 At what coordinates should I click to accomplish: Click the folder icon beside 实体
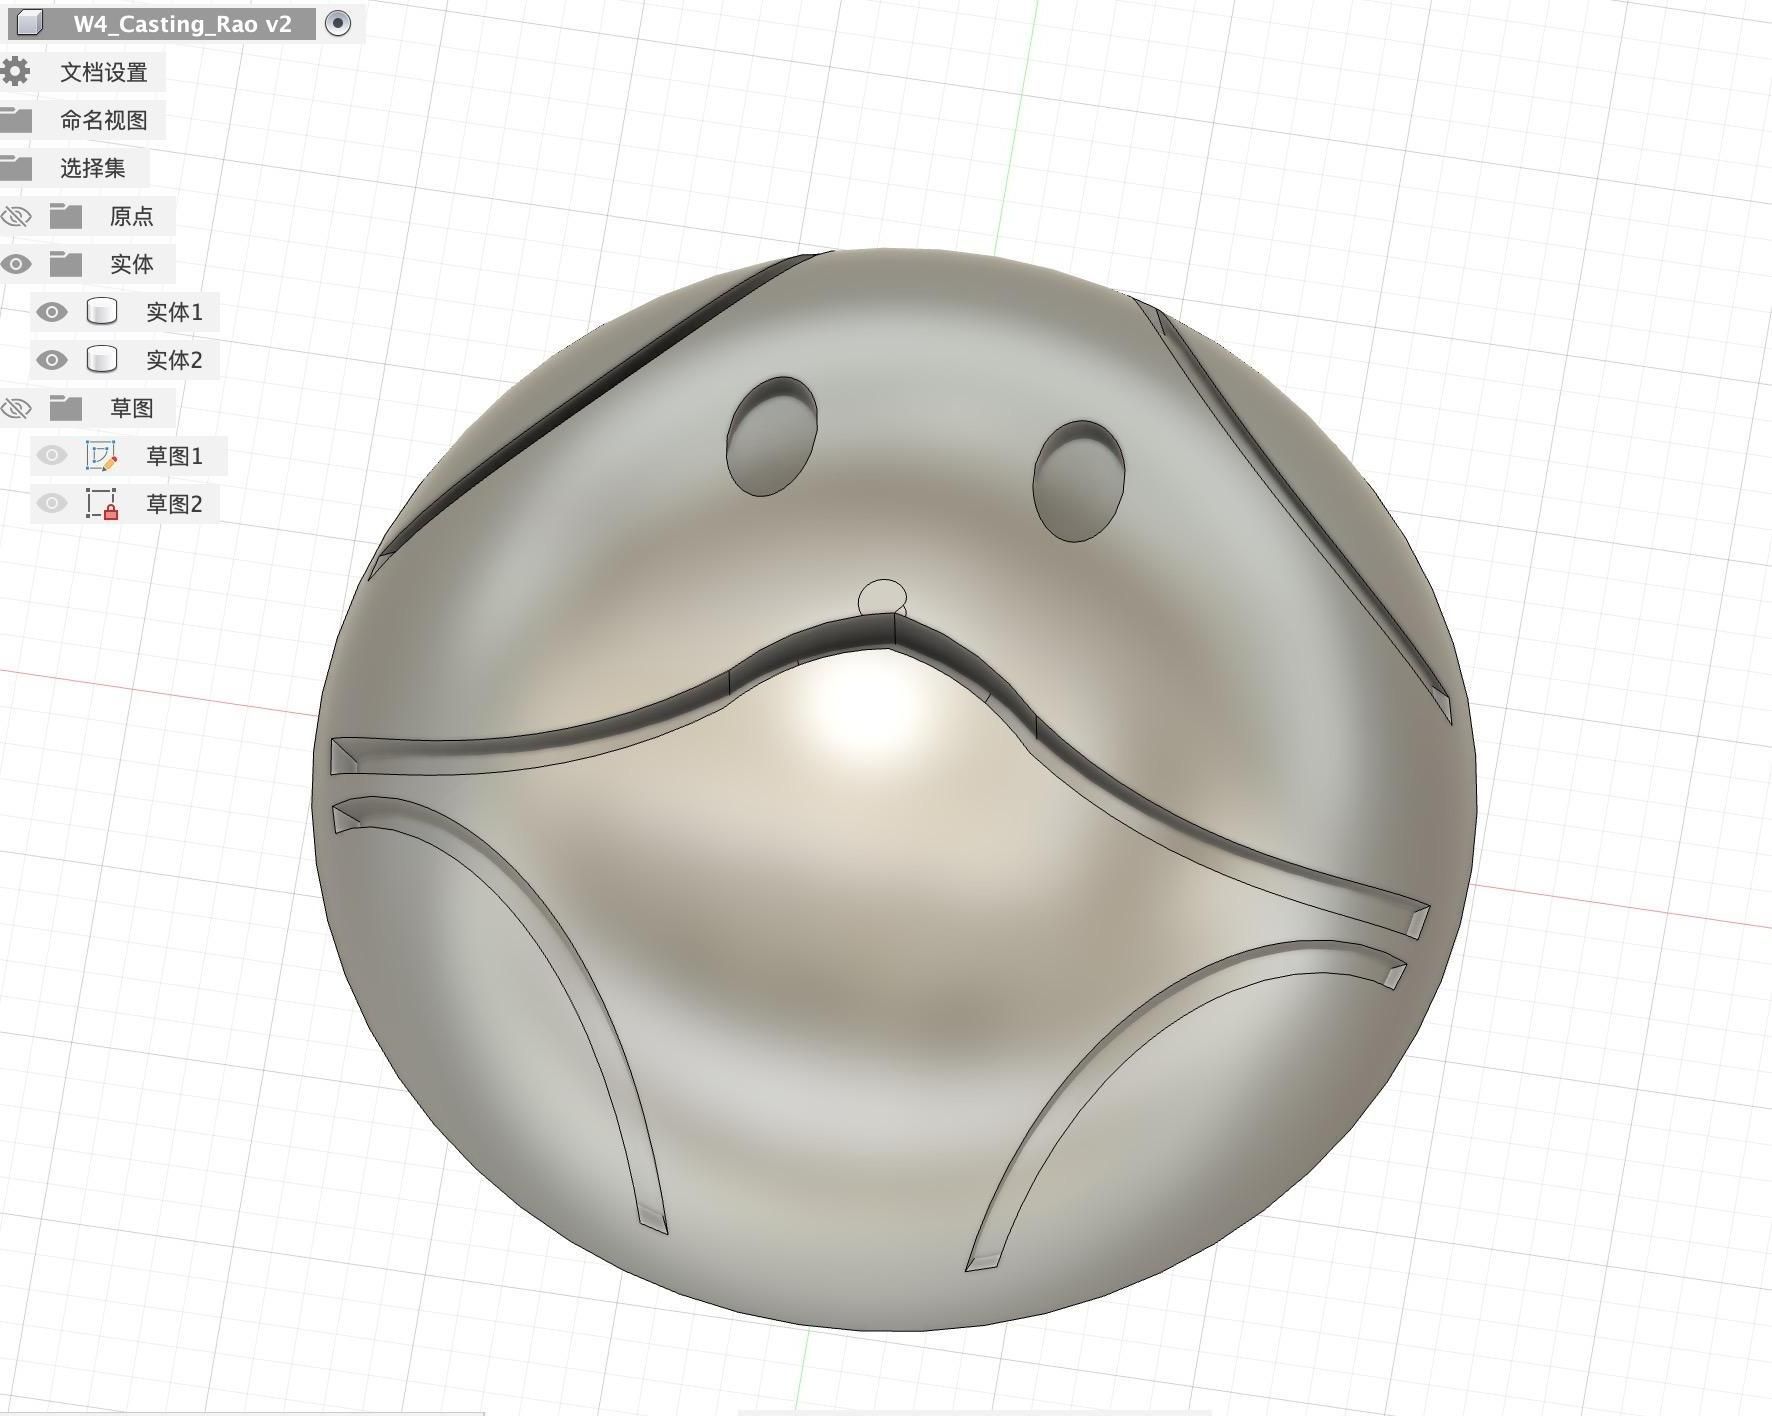(x=66, y=263)
